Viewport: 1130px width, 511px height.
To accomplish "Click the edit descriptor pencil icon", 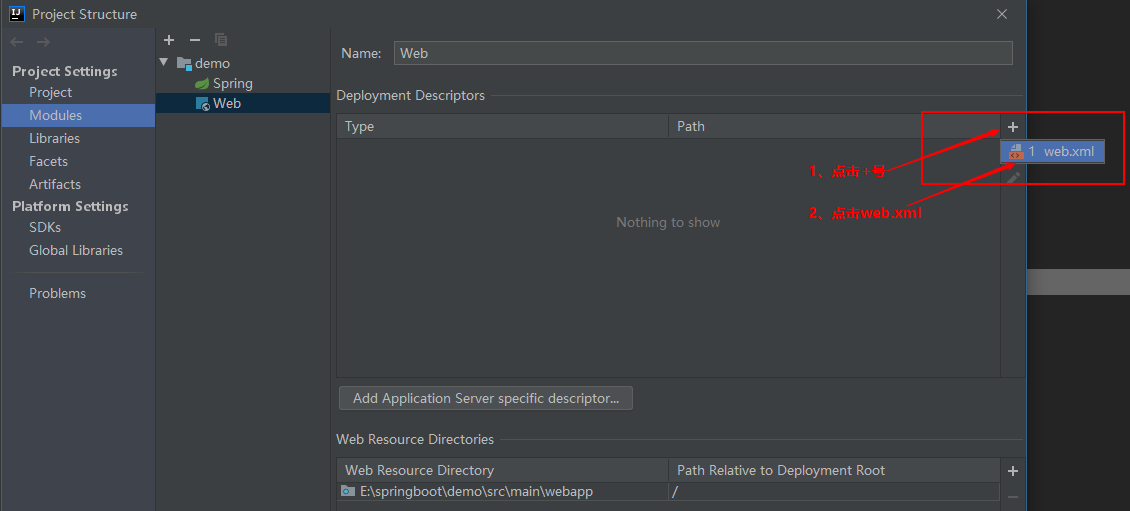I will point(1013,177).
